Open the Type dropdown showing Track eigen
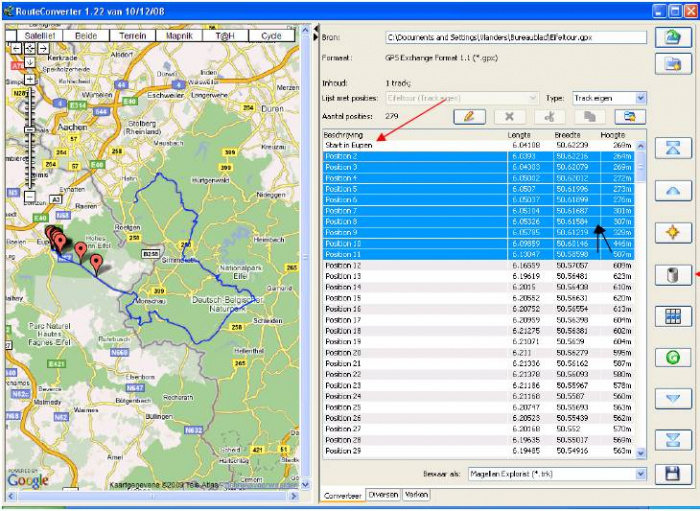 tap(641, 98)
